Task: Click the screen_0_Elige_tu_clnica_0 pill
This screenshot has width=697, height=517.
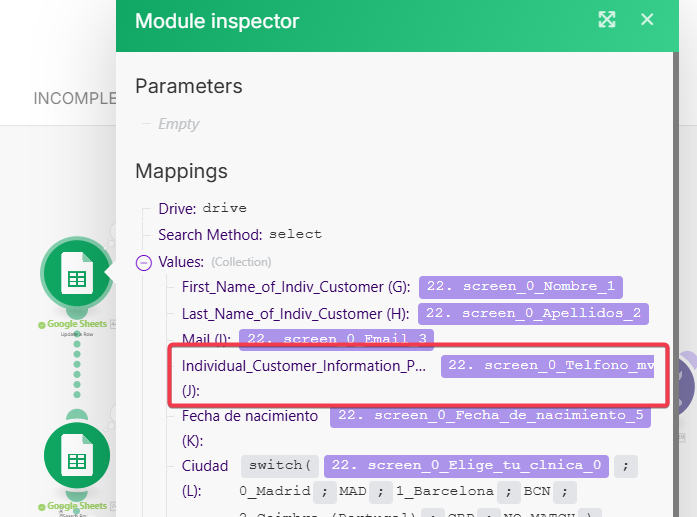Action: (x=467, y=466)
